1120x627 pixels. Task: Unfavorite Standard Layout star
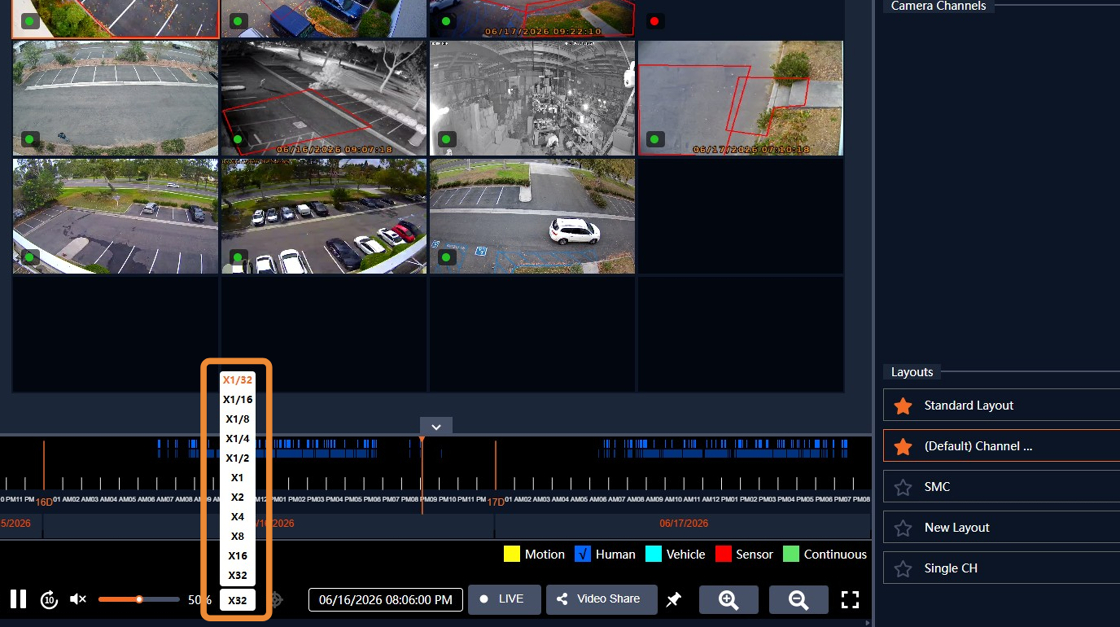click(x=903, y=406)
